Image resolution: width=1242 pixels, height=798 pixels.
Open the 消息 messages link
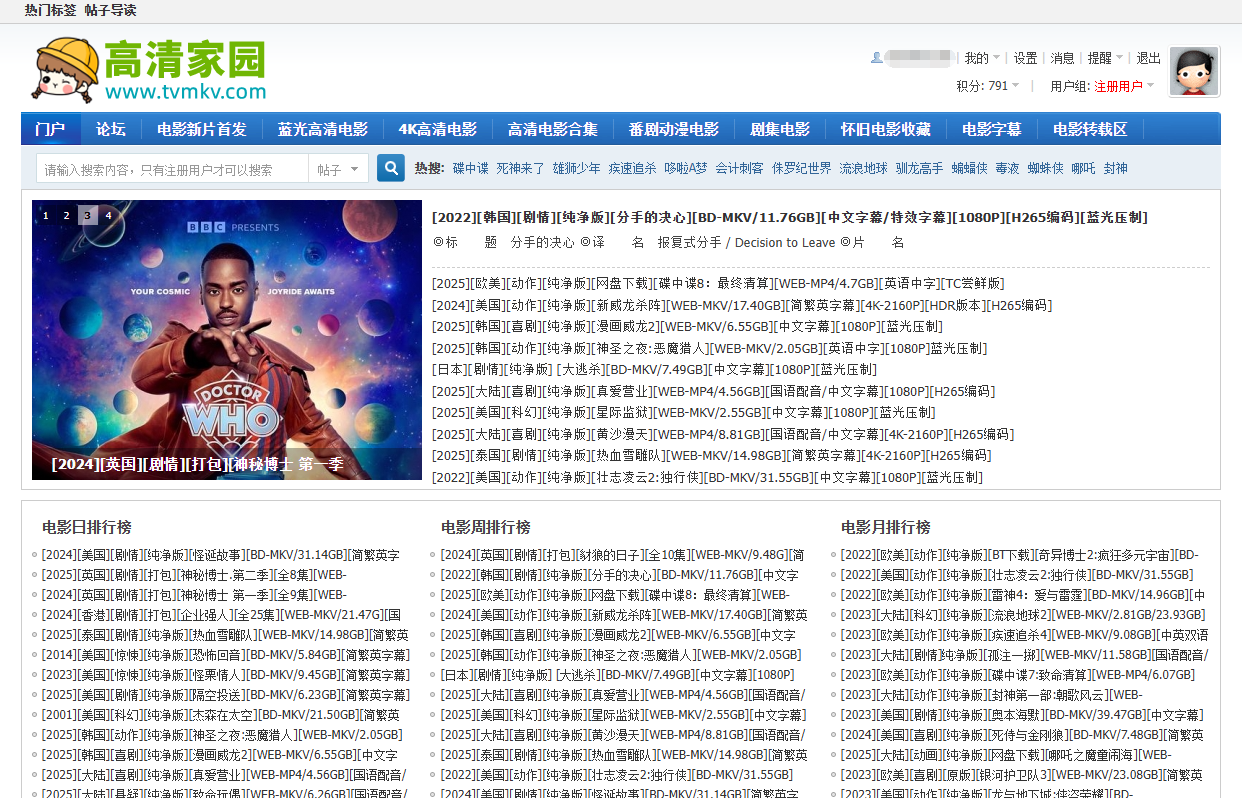click(1062, 58)
